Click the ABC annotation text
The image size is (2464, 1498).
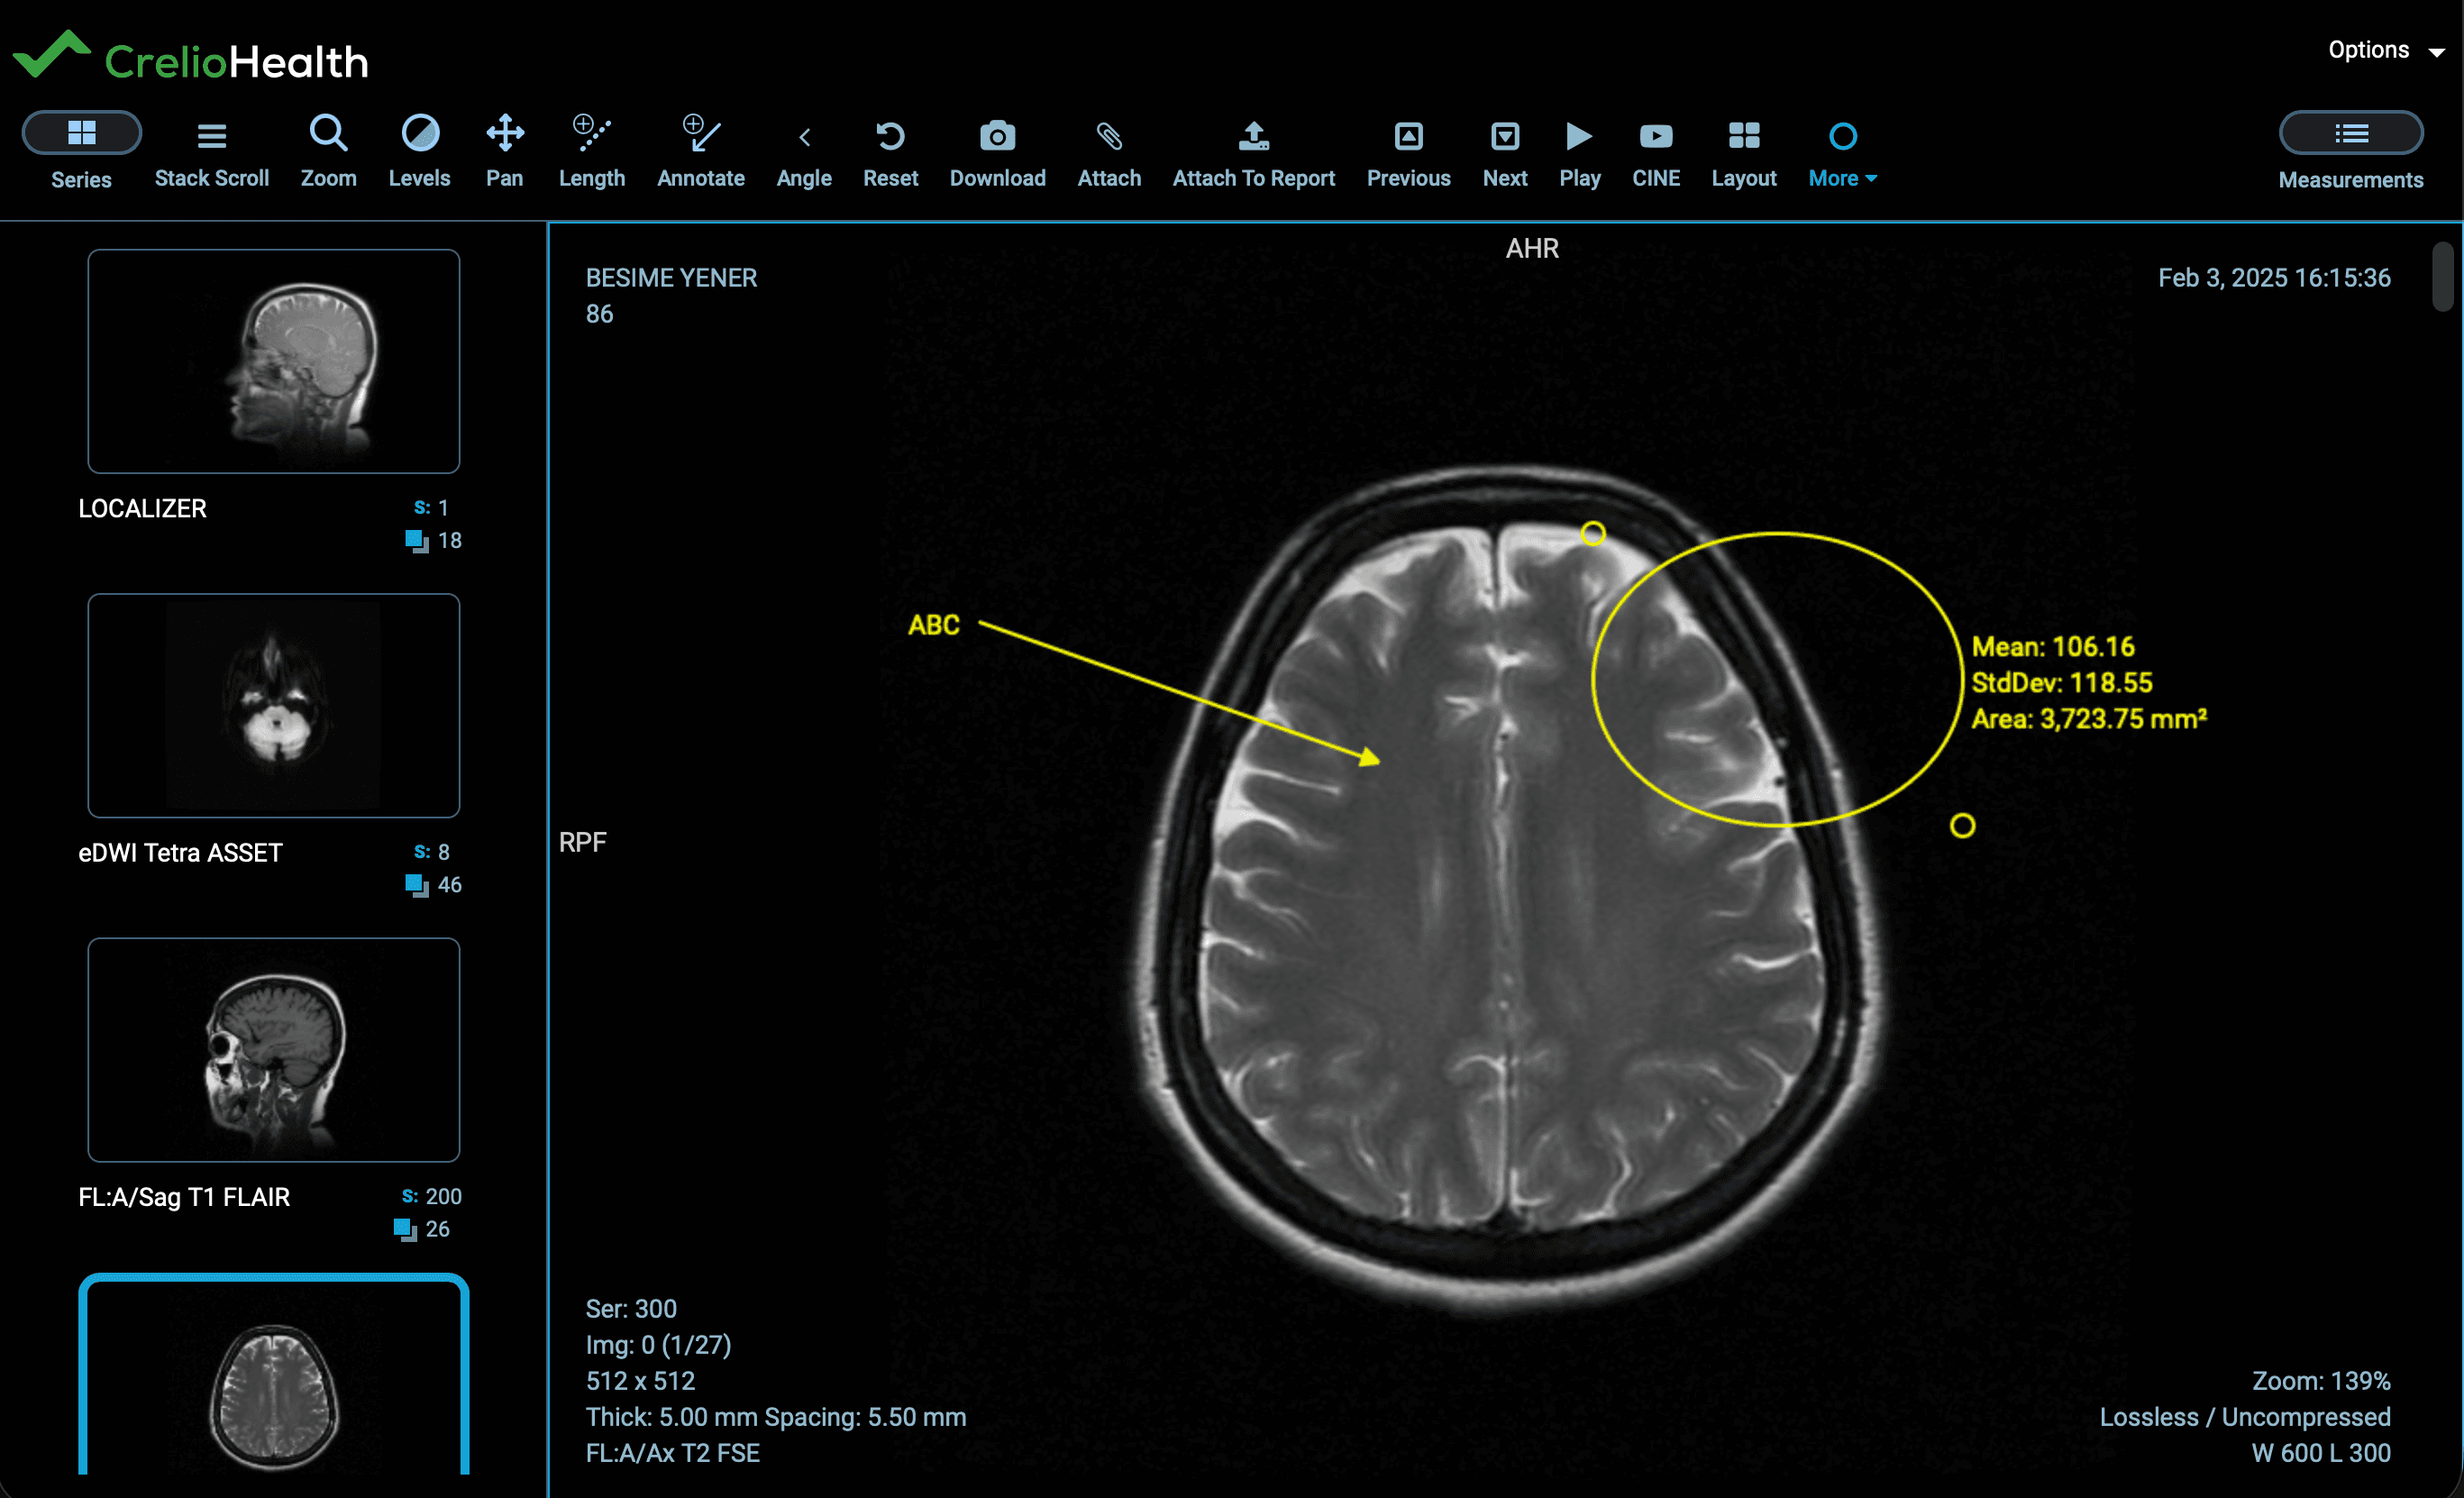pos(933,625)
